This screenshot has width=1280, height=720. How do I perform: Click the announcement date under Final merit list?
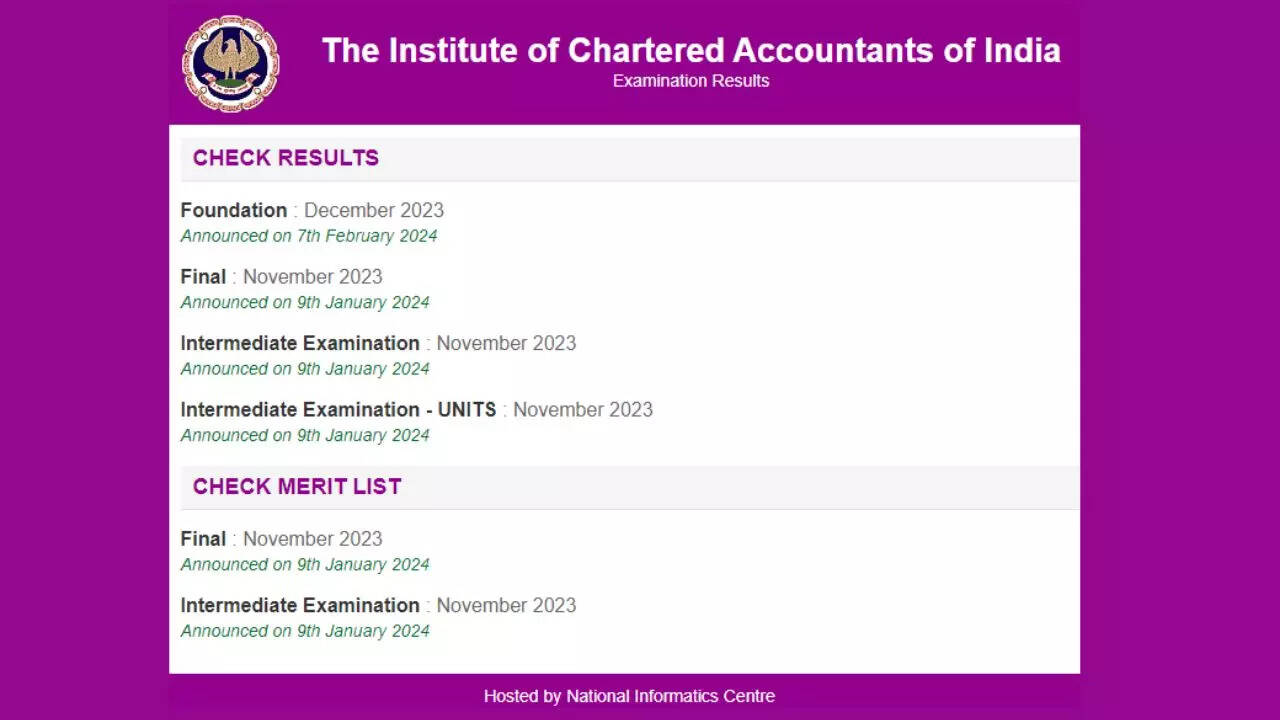[x=305, y=564]
